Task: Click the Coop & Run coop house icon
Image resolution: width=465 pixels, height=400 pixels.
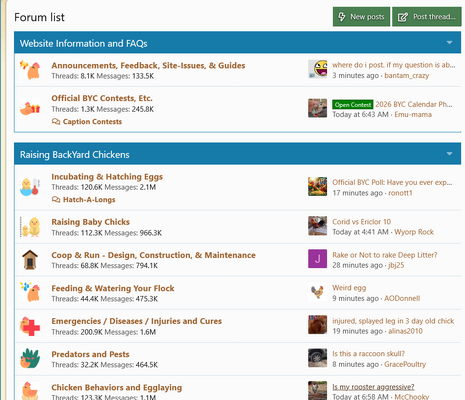Action: click(30, 260)
